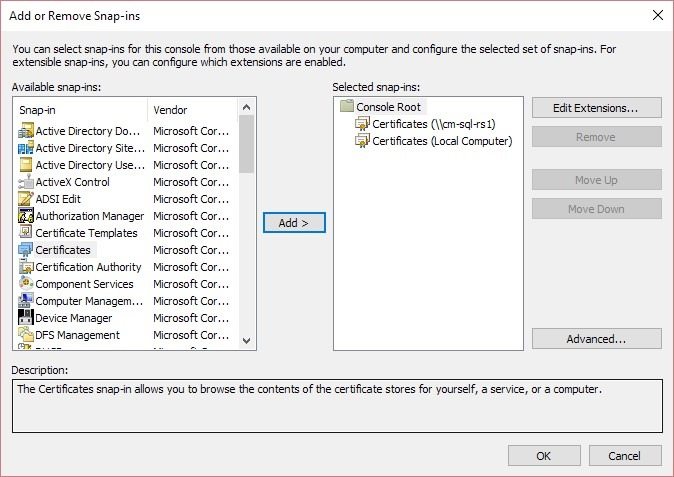Pick the Authorization Manager icon
This screenshot has height=477, width=674.
[26, 216]
